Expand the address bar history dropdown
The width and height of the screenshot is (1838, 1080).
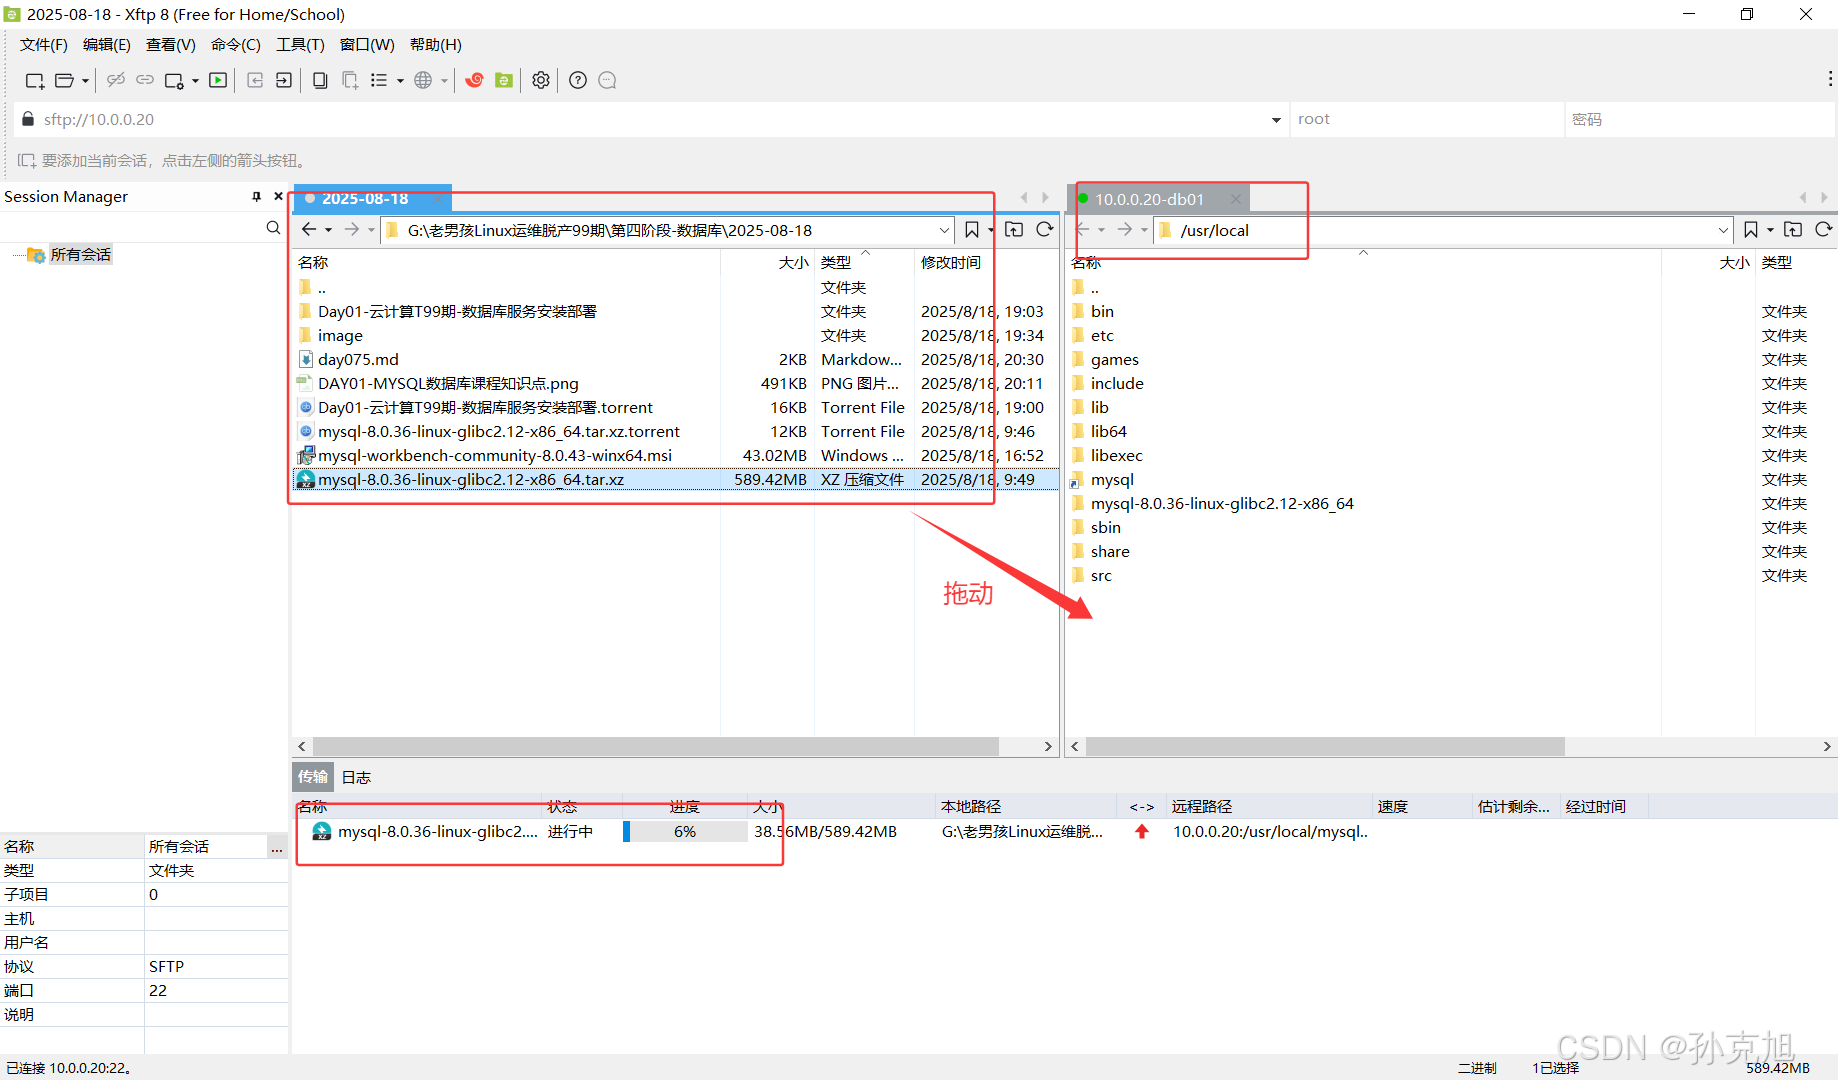tap(1276, 120)
